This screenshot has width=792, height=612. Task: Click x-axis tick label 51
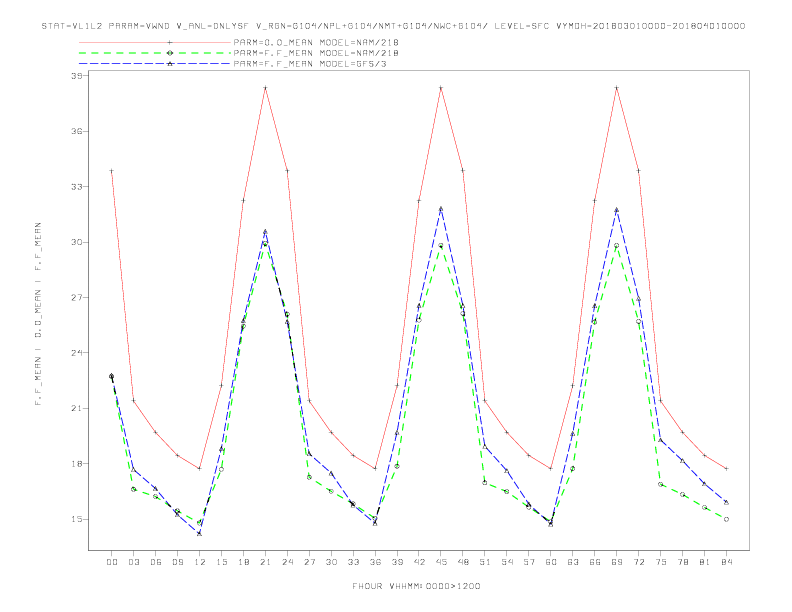pos(485,562)
